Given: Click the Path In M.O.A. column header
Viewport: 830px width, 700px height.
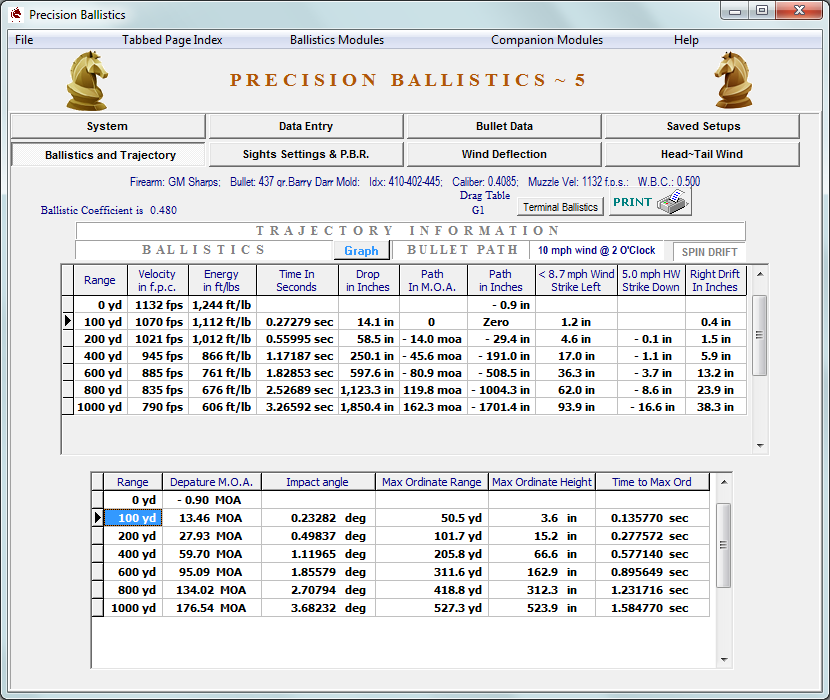Looking at the screenshot, I should [432, 280].
